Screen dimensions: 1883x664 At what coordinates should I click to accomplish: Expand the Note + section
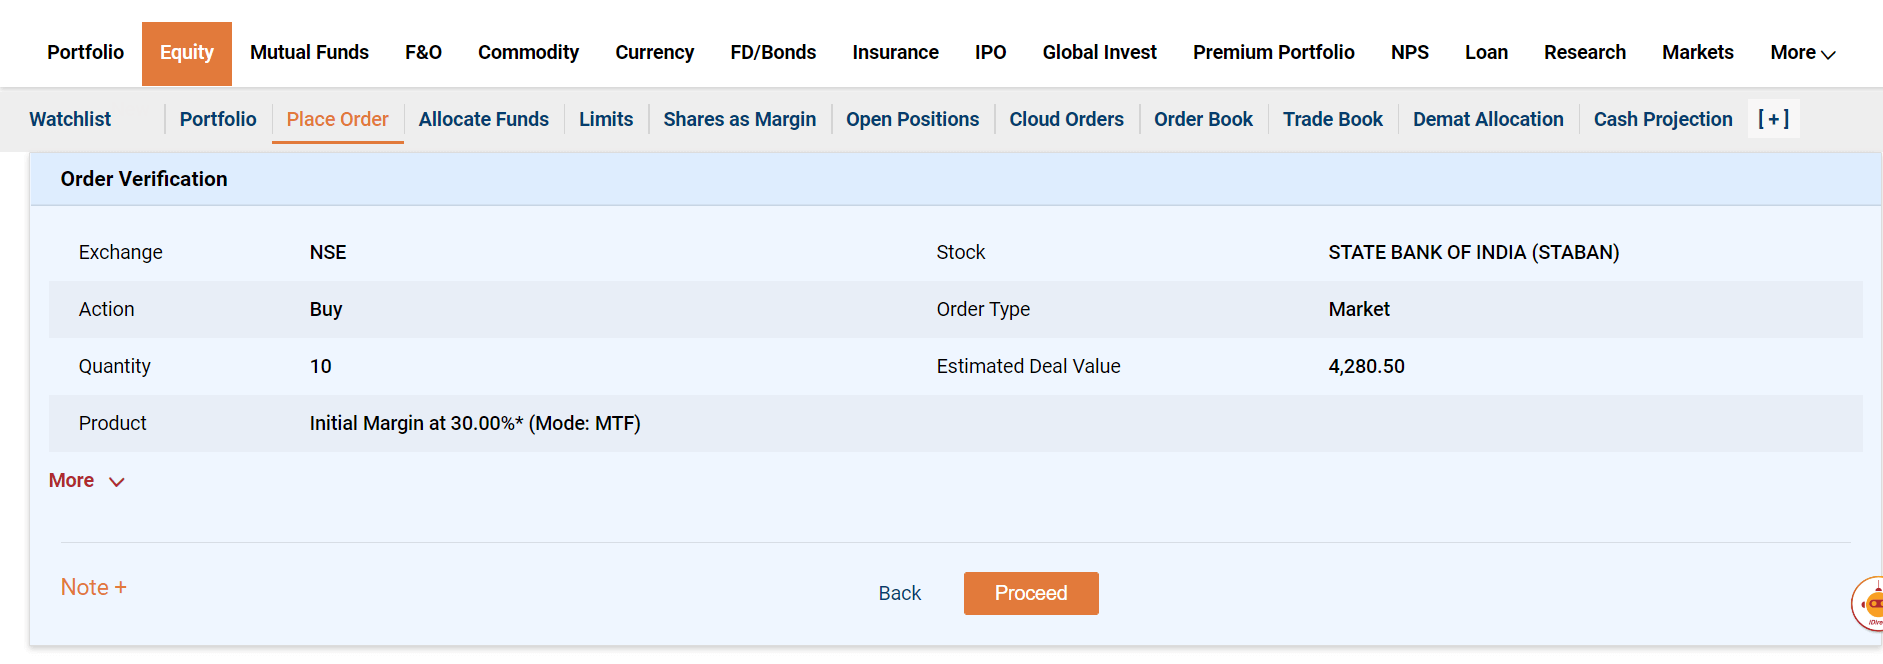click(x=93, y=587)
